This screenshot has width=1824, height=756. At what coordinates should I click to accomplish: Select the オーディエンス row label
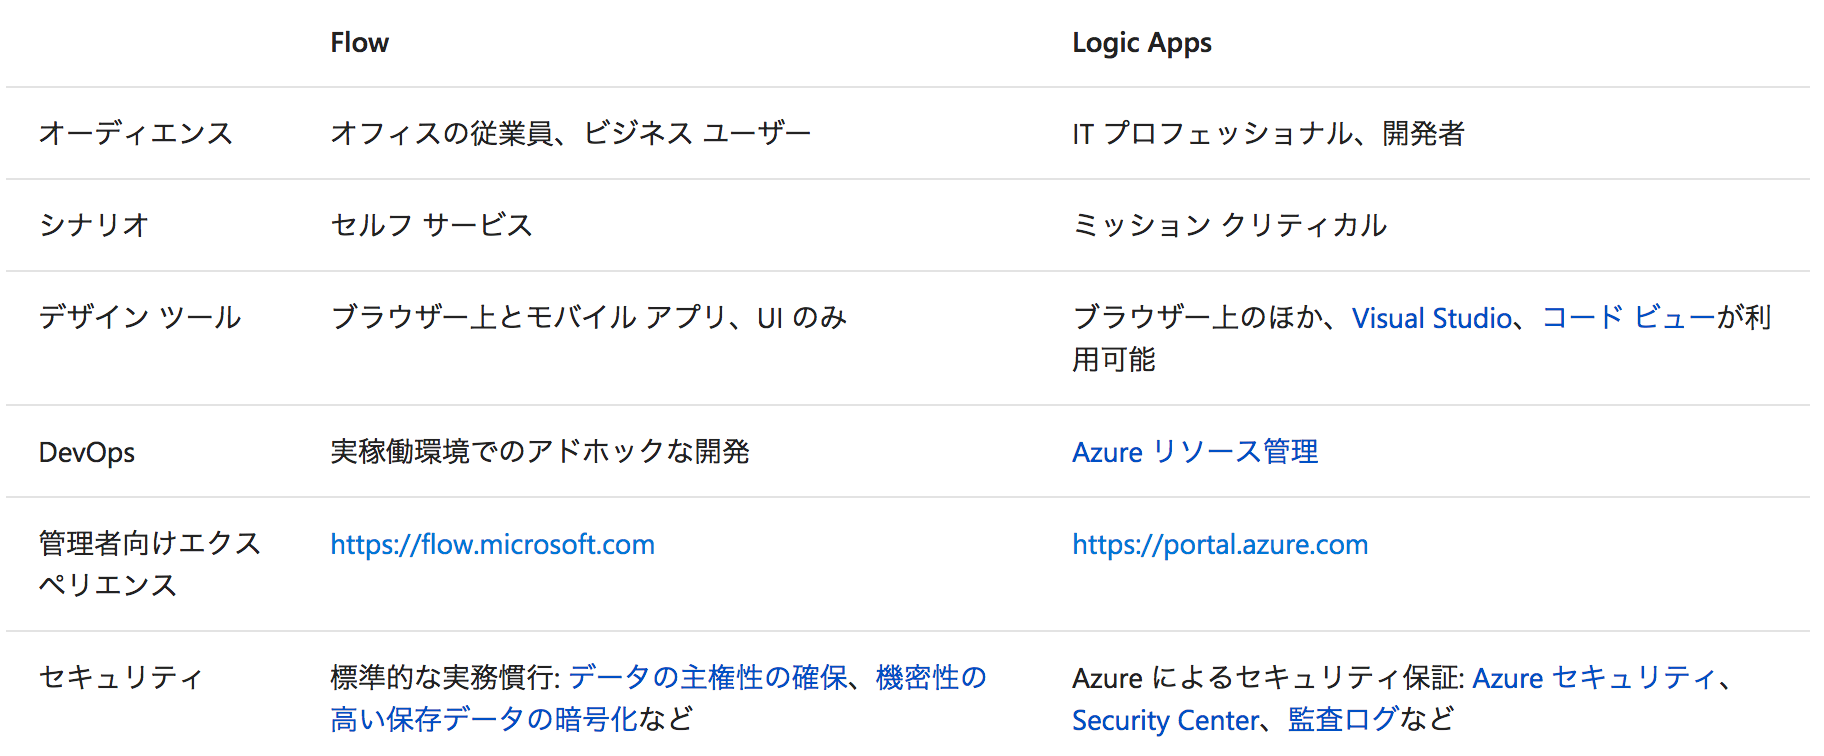point(136,133)
